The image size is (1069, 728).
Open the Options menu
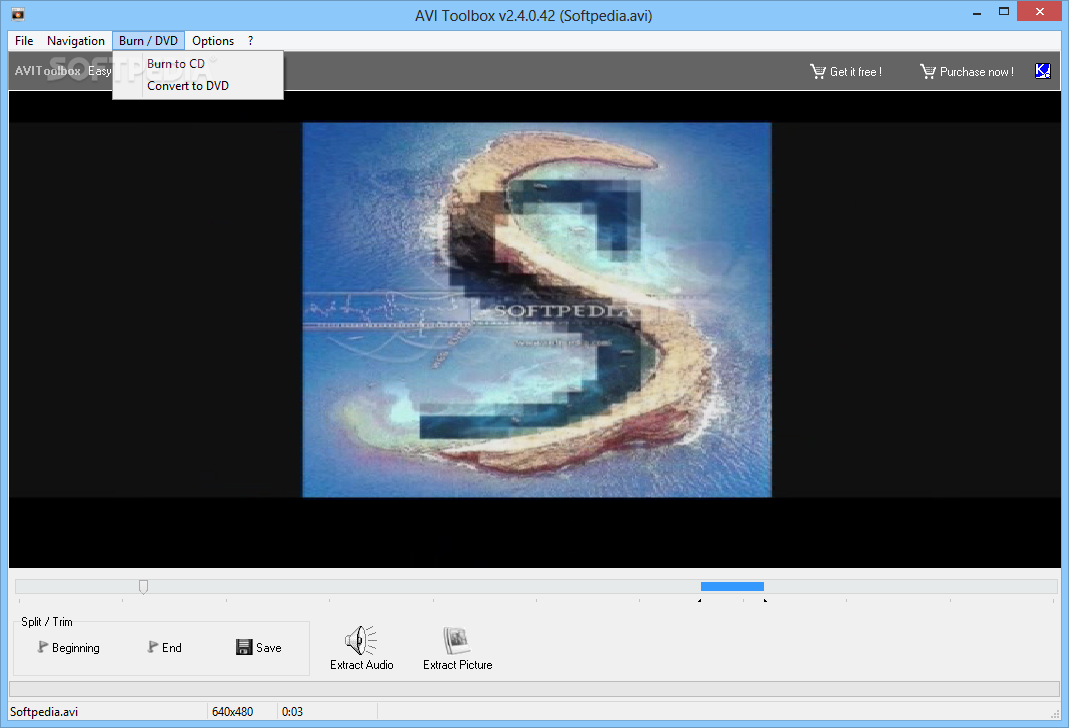[213, 41]
